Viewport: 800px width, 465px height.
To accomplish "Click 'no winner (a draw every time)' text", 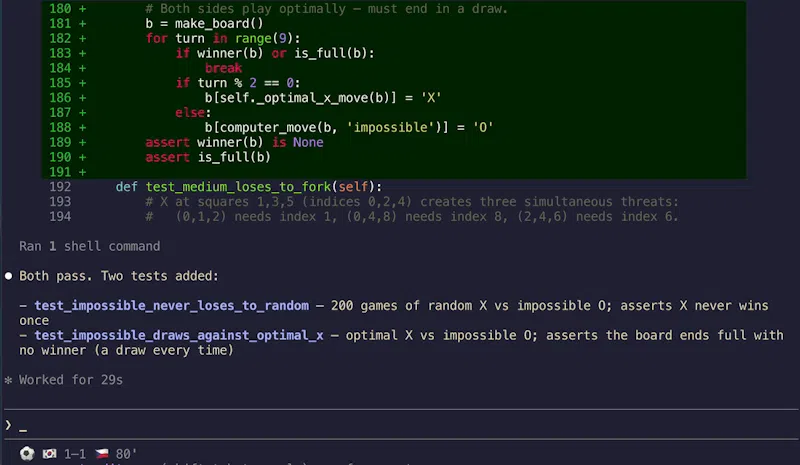I will (126, 350).
